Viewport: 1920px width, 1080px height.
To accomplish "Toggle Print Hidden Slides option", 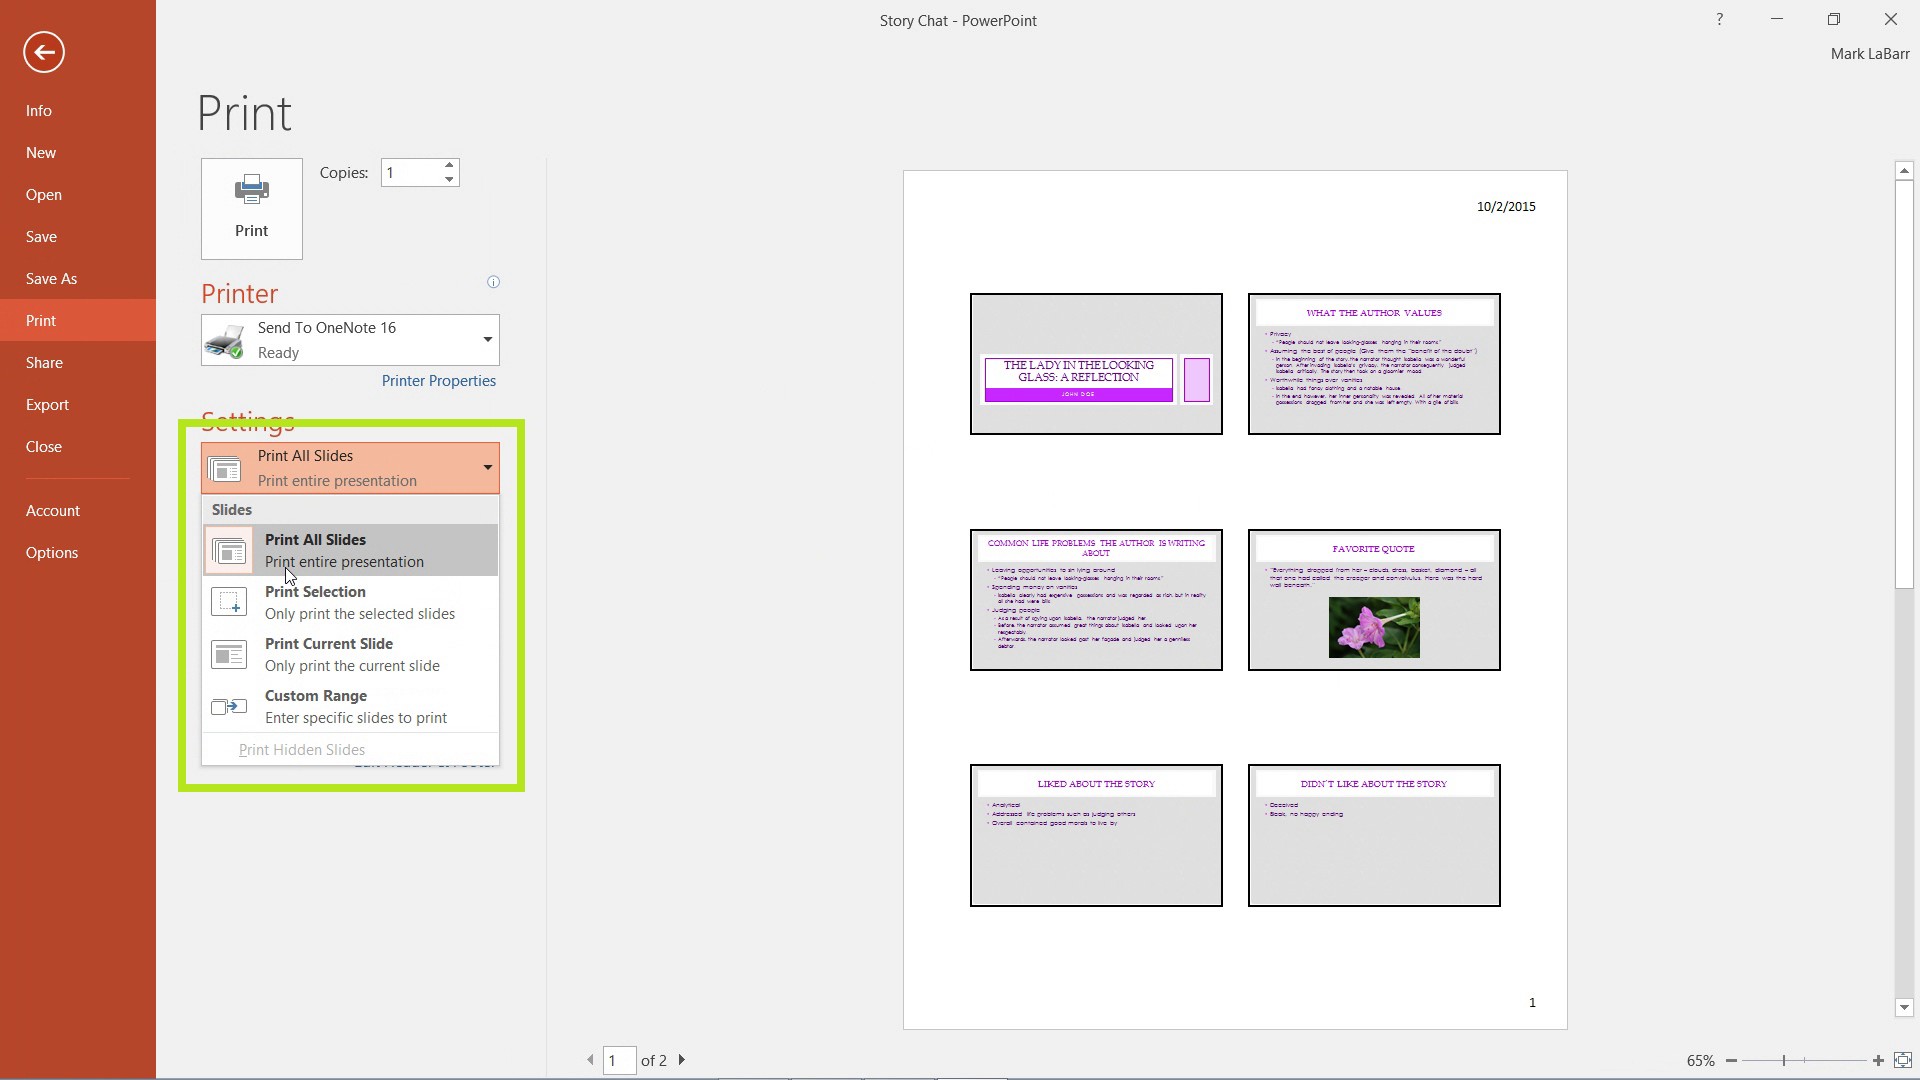I will tap(301, 749).
